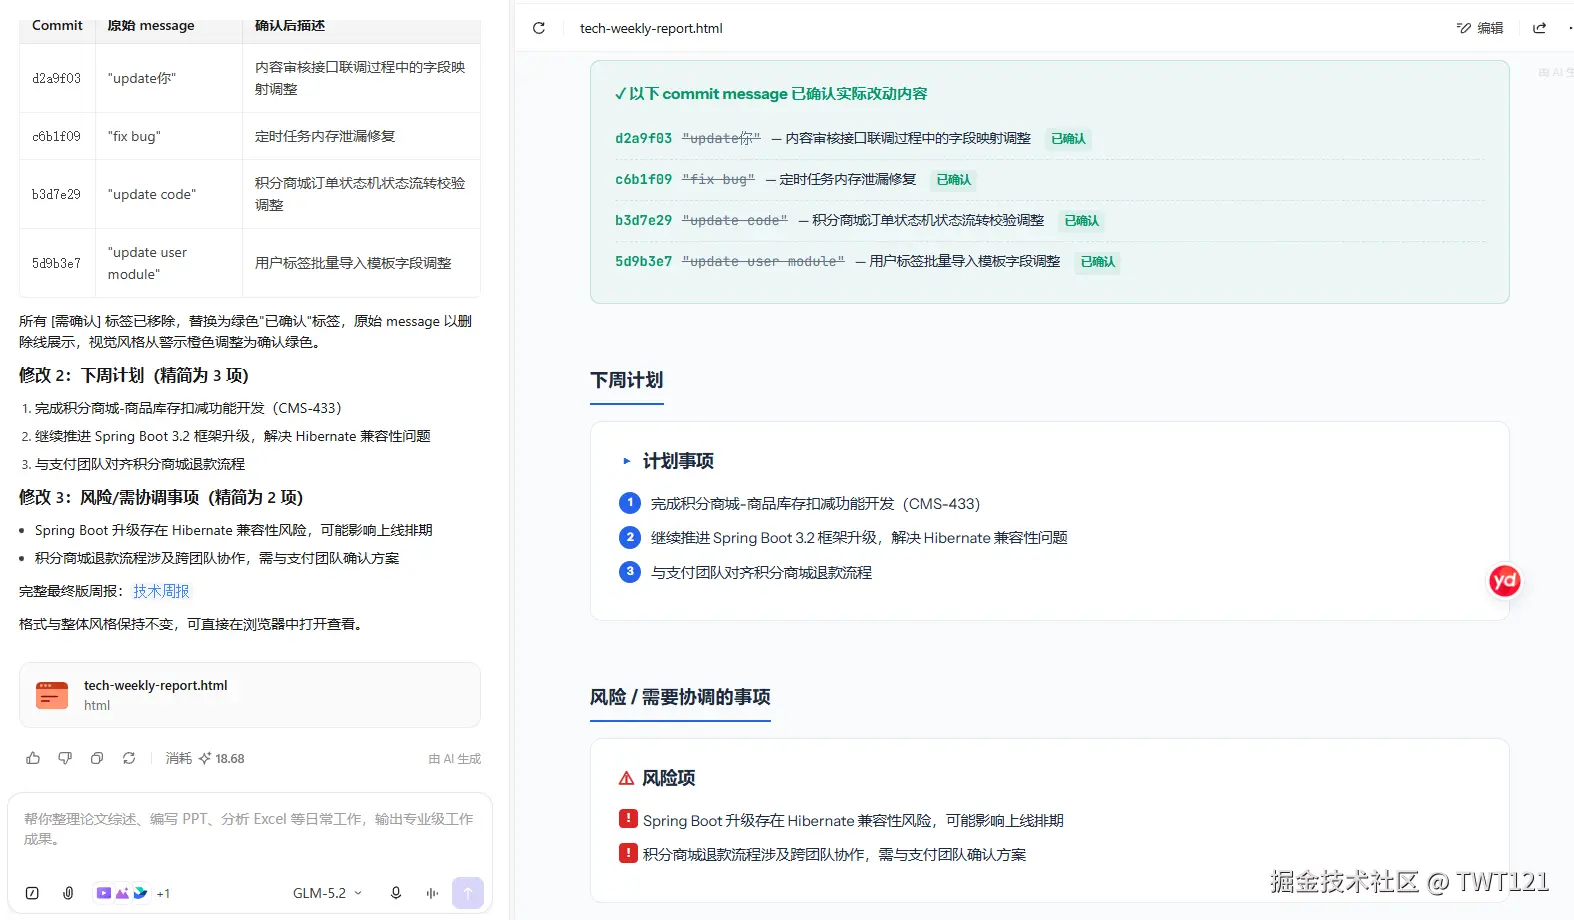Screen dimensions: 1574x920
Task: Click commit hash d2a9f03 in the green box
Action: click(644, 138)
